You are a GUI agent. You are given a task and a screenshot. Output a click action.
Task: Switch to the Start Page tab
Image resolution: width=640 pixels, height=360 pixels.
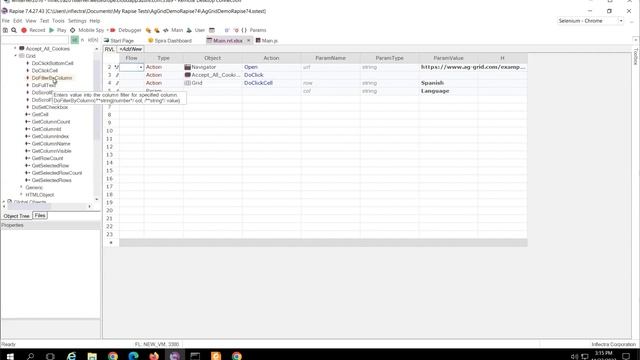point(119,41)
